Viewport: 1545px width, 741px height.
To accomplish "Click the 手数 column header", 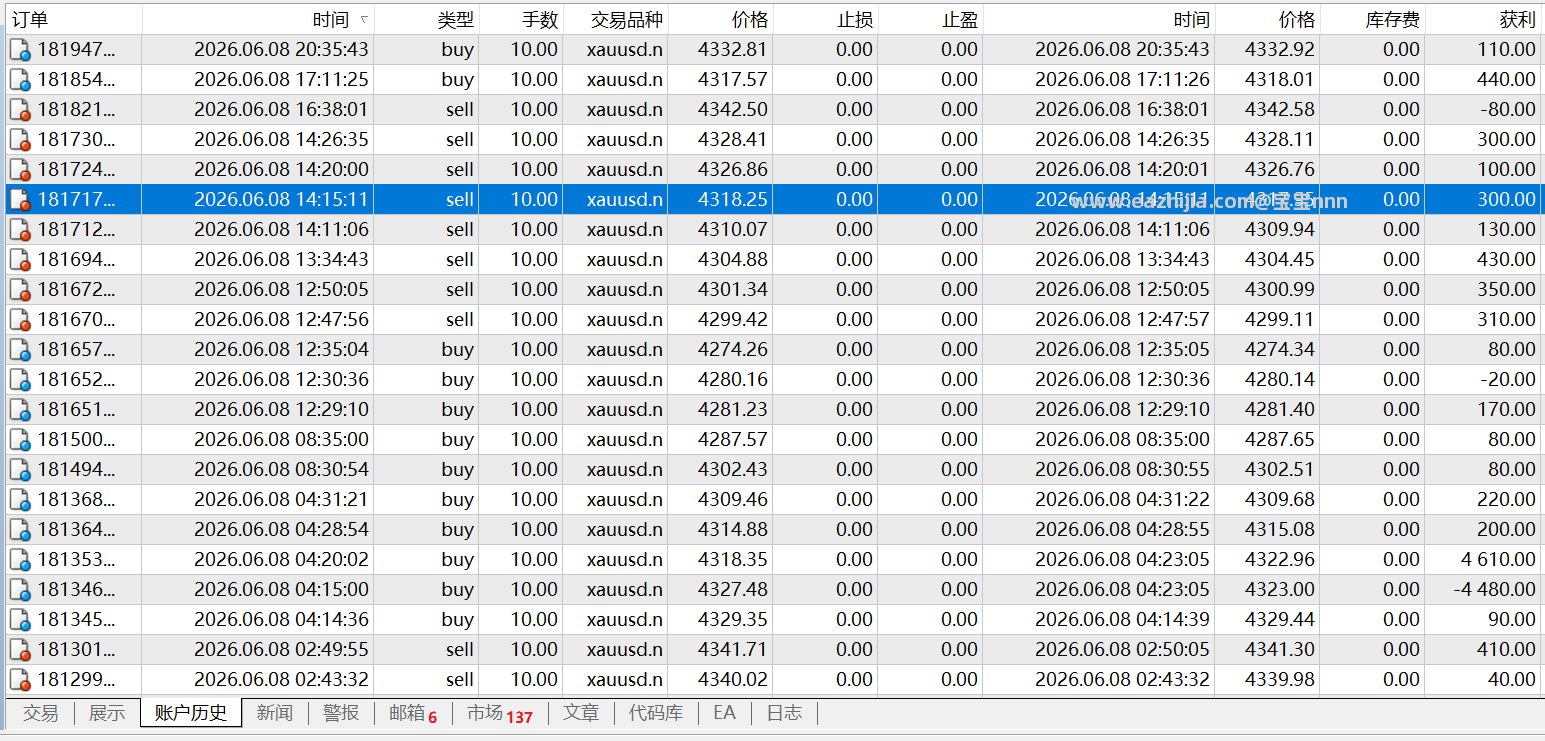I will 520,19.
